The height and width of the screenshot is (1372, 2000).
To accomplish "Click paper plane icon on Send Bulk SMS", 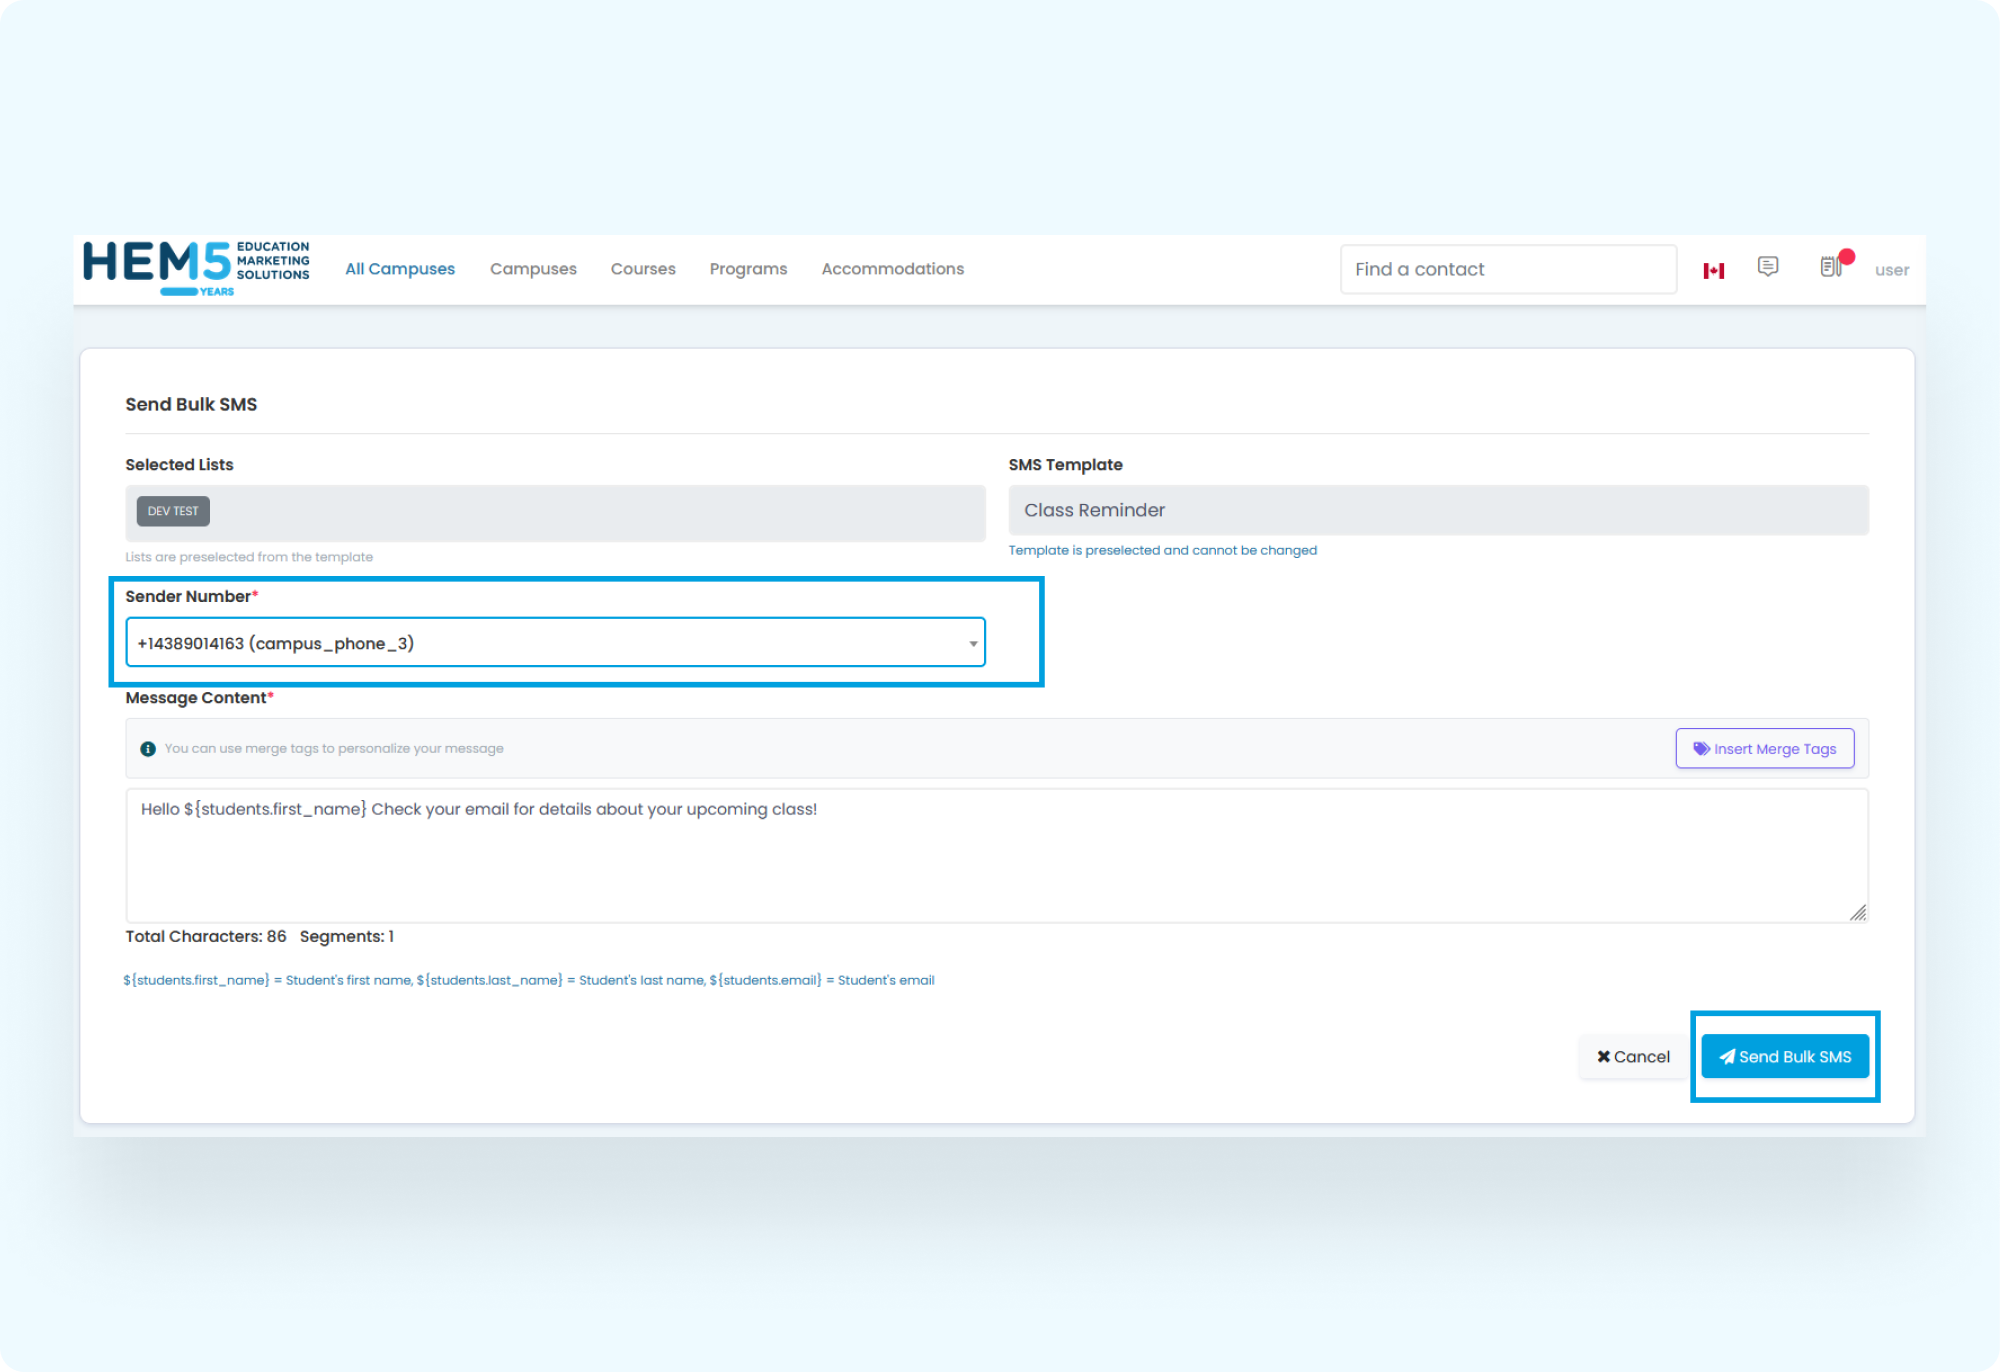I will tap(1727, 1057).
